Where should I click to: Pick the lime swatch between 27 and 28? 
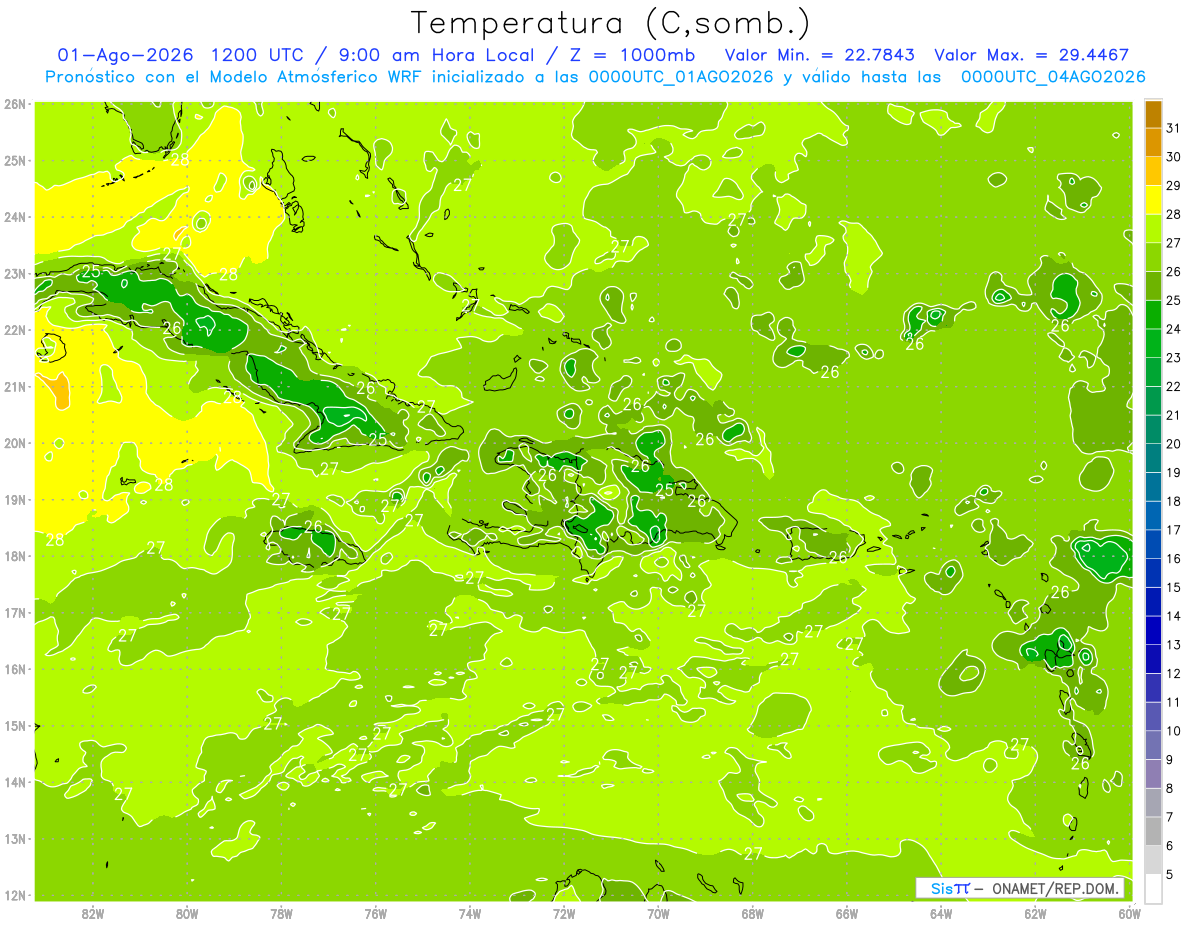[x=1153, y=229]
